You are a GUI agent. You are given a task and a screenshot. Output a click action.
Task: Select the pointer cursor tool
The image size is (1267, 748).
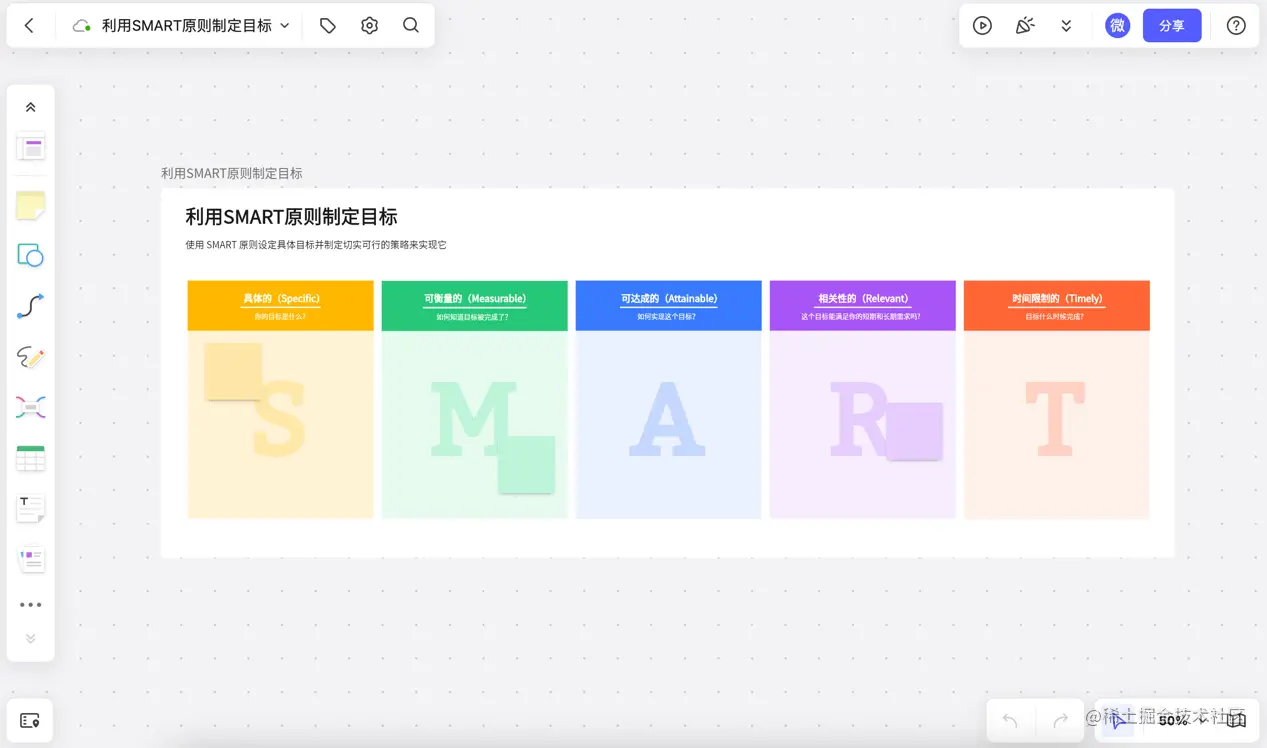[x=1118, y=720]
